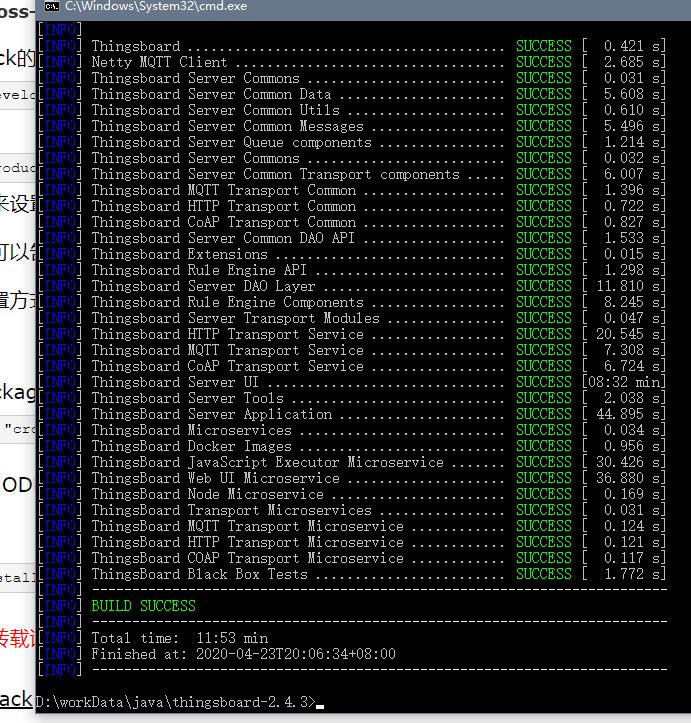This screenshot has height=723, width=691.
Task: Click 'Total time: 11:53 min' text
Action: (180, 638)
